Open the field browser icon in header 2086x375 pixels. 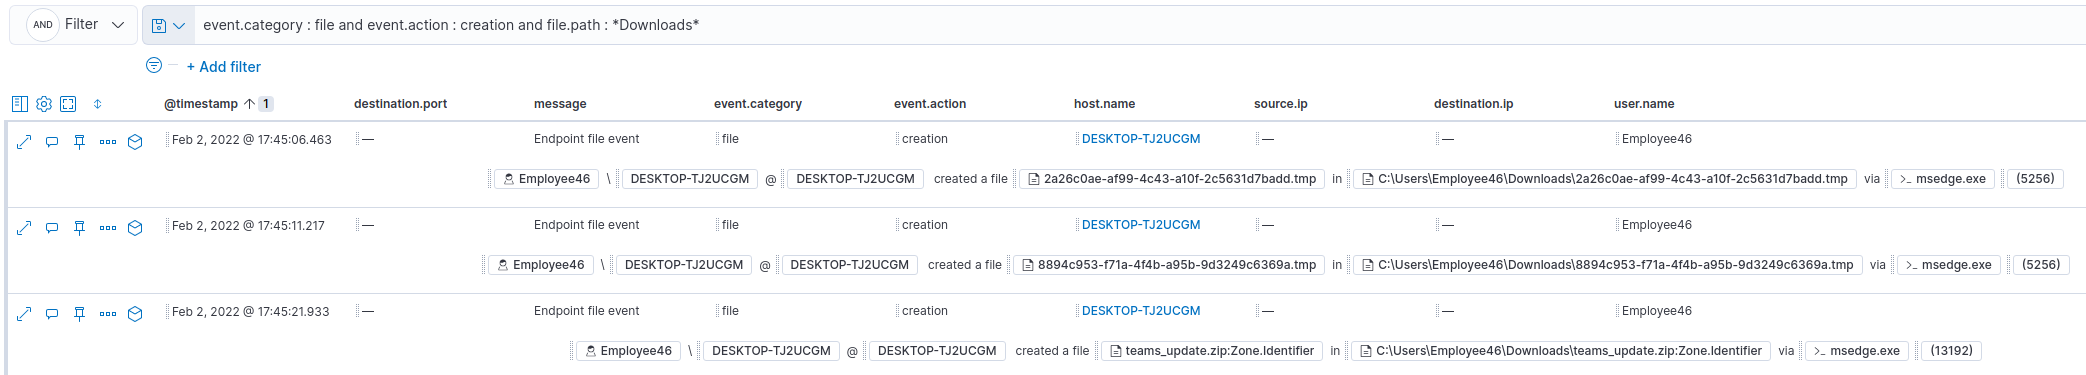pyautogui.click(x=20, y=104)
